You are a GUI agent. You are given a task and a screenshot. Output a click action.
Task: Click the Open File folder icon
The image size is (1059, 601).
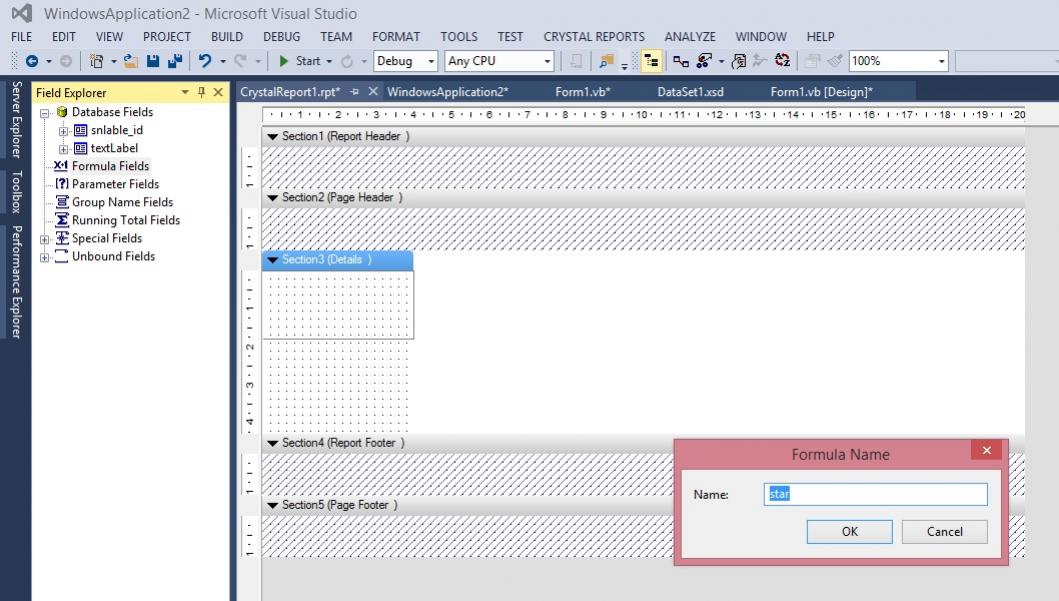130,61
